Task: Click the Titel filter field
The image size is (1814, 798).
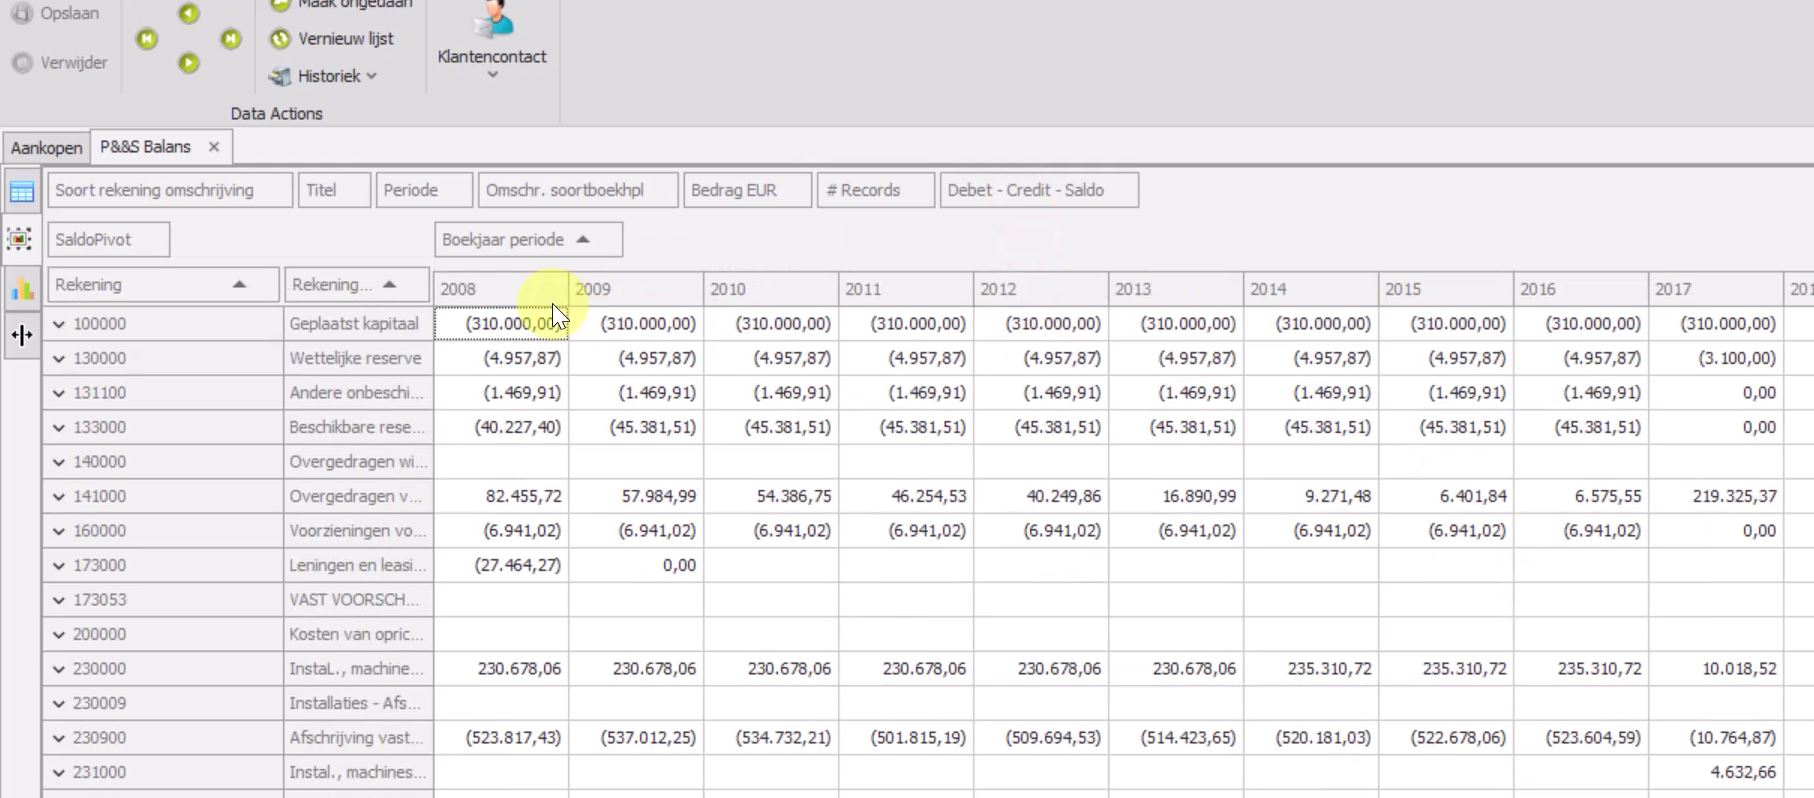Action: (x=334, y=190)
